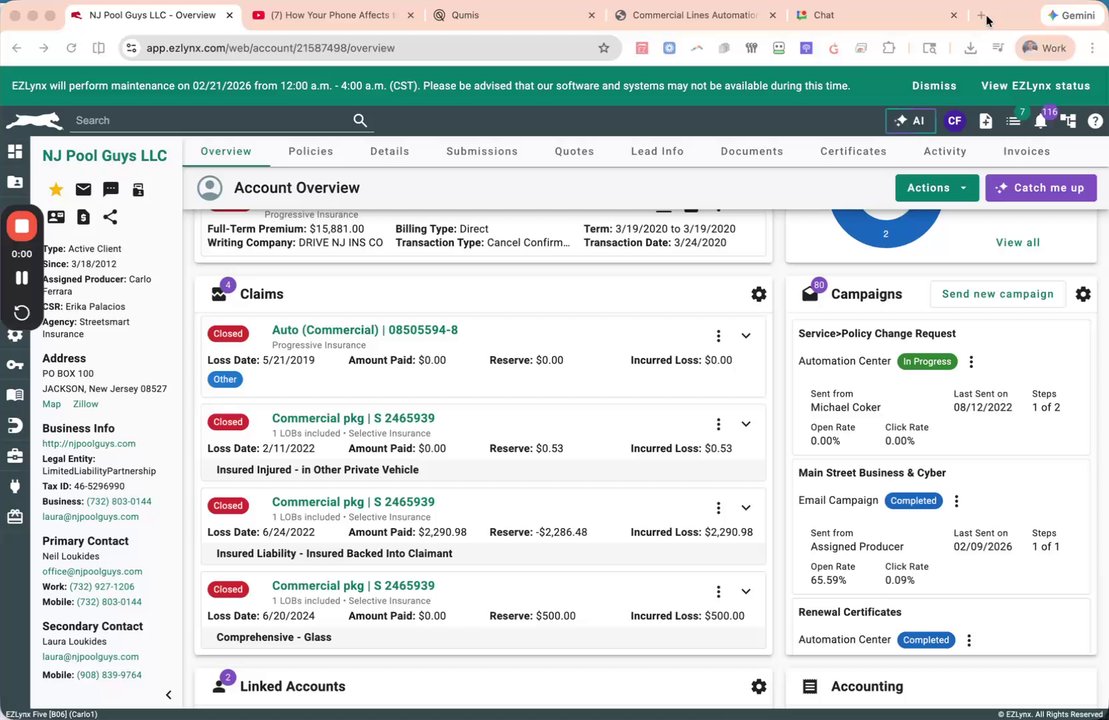The image size is (1109, 720).
Task: Open options for Main Street Business campaign
Action: [956, 501]
